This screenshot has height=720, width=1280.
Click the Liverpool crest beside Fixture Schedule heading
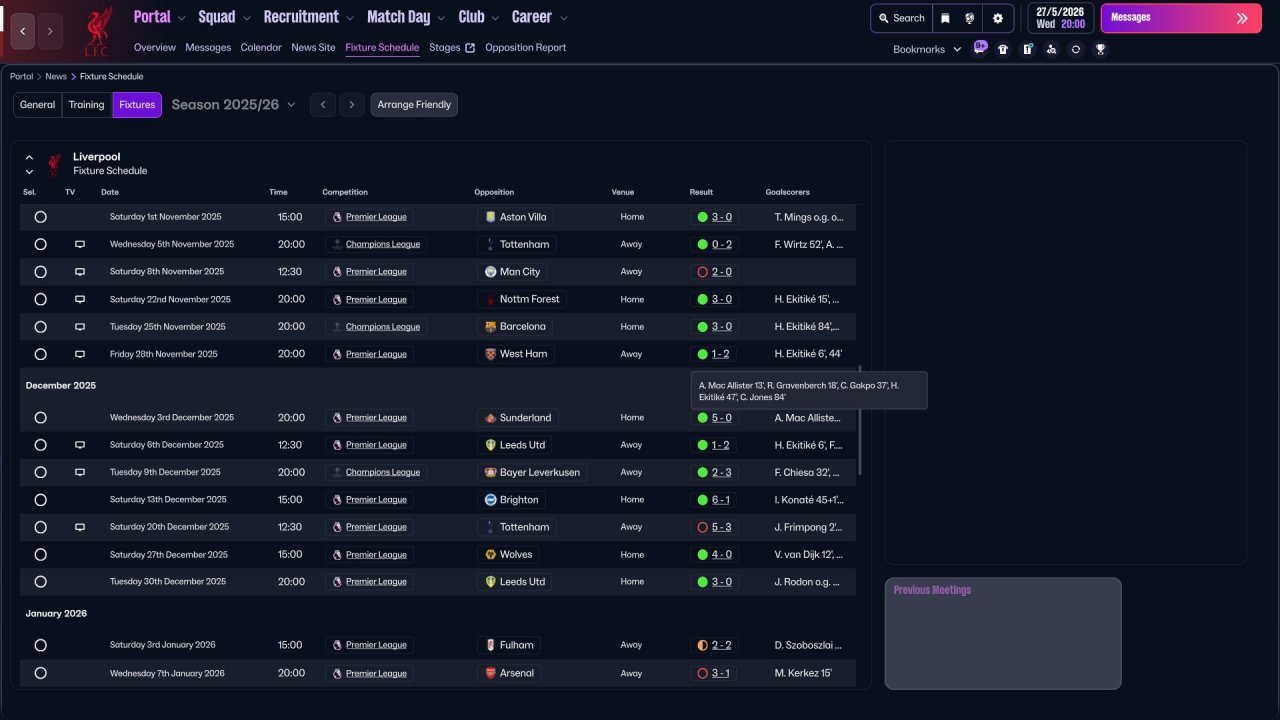pos(54,164)
